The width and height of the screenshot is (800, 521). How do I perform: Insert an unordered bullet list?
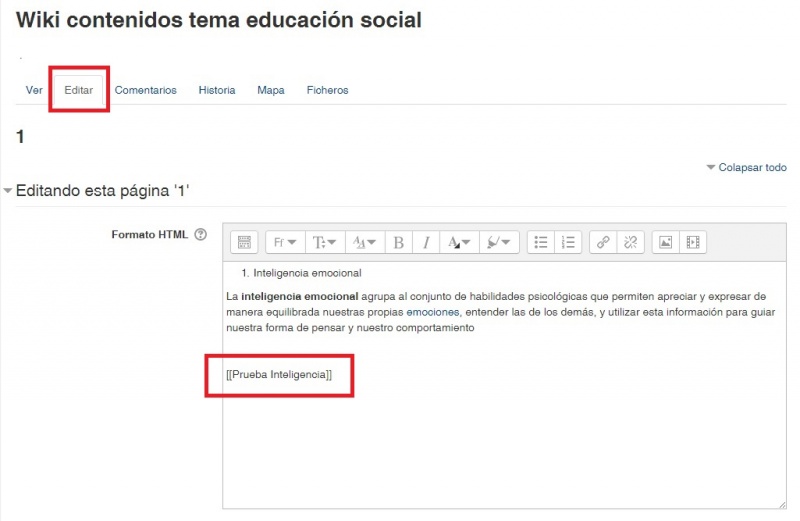click(x=541, y=242)
